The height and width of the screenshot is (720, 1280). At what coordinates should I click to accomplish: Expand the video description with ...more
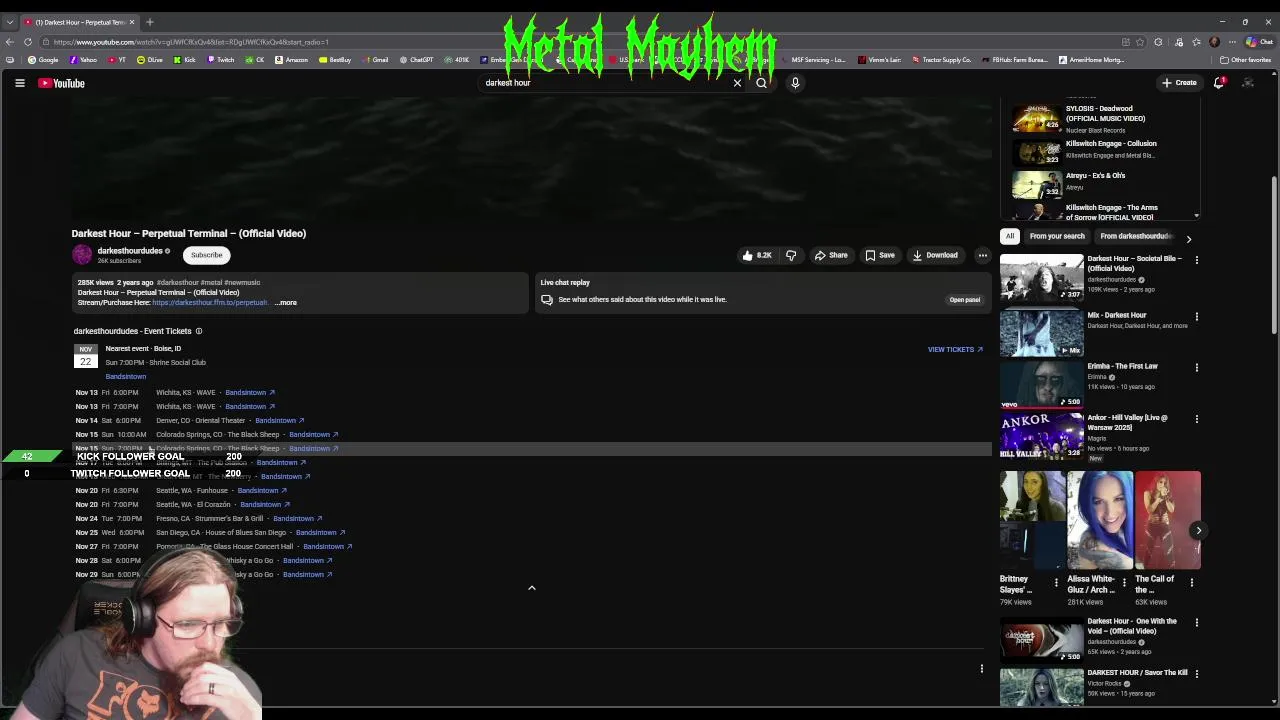286,302
